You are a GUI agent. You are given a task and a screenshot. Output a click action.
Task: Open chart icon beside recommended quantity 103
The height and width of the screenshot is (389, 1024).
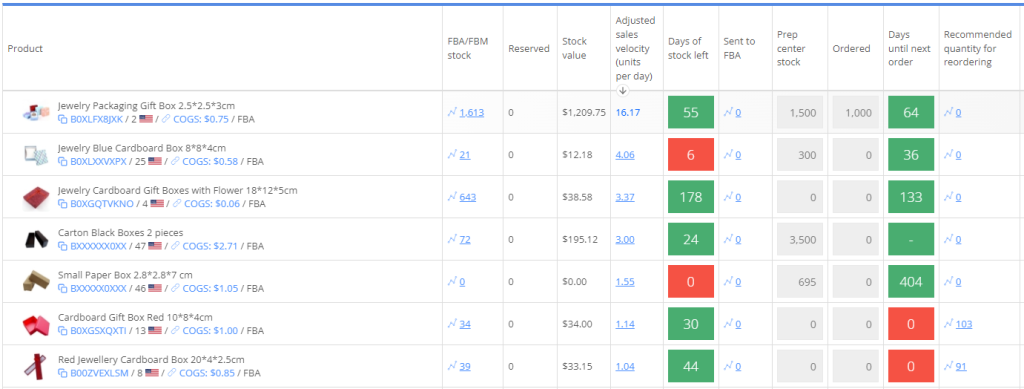pyautogui.click(x=949, y=324)
